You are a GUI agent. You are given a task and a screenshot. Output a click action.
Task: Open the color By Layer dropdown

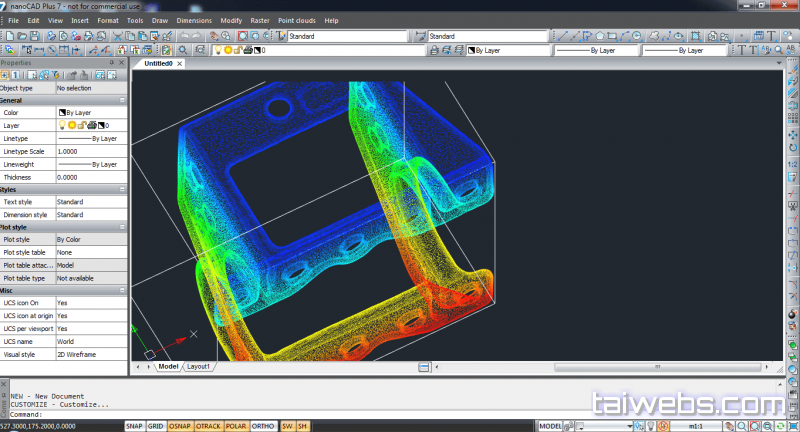507,49
